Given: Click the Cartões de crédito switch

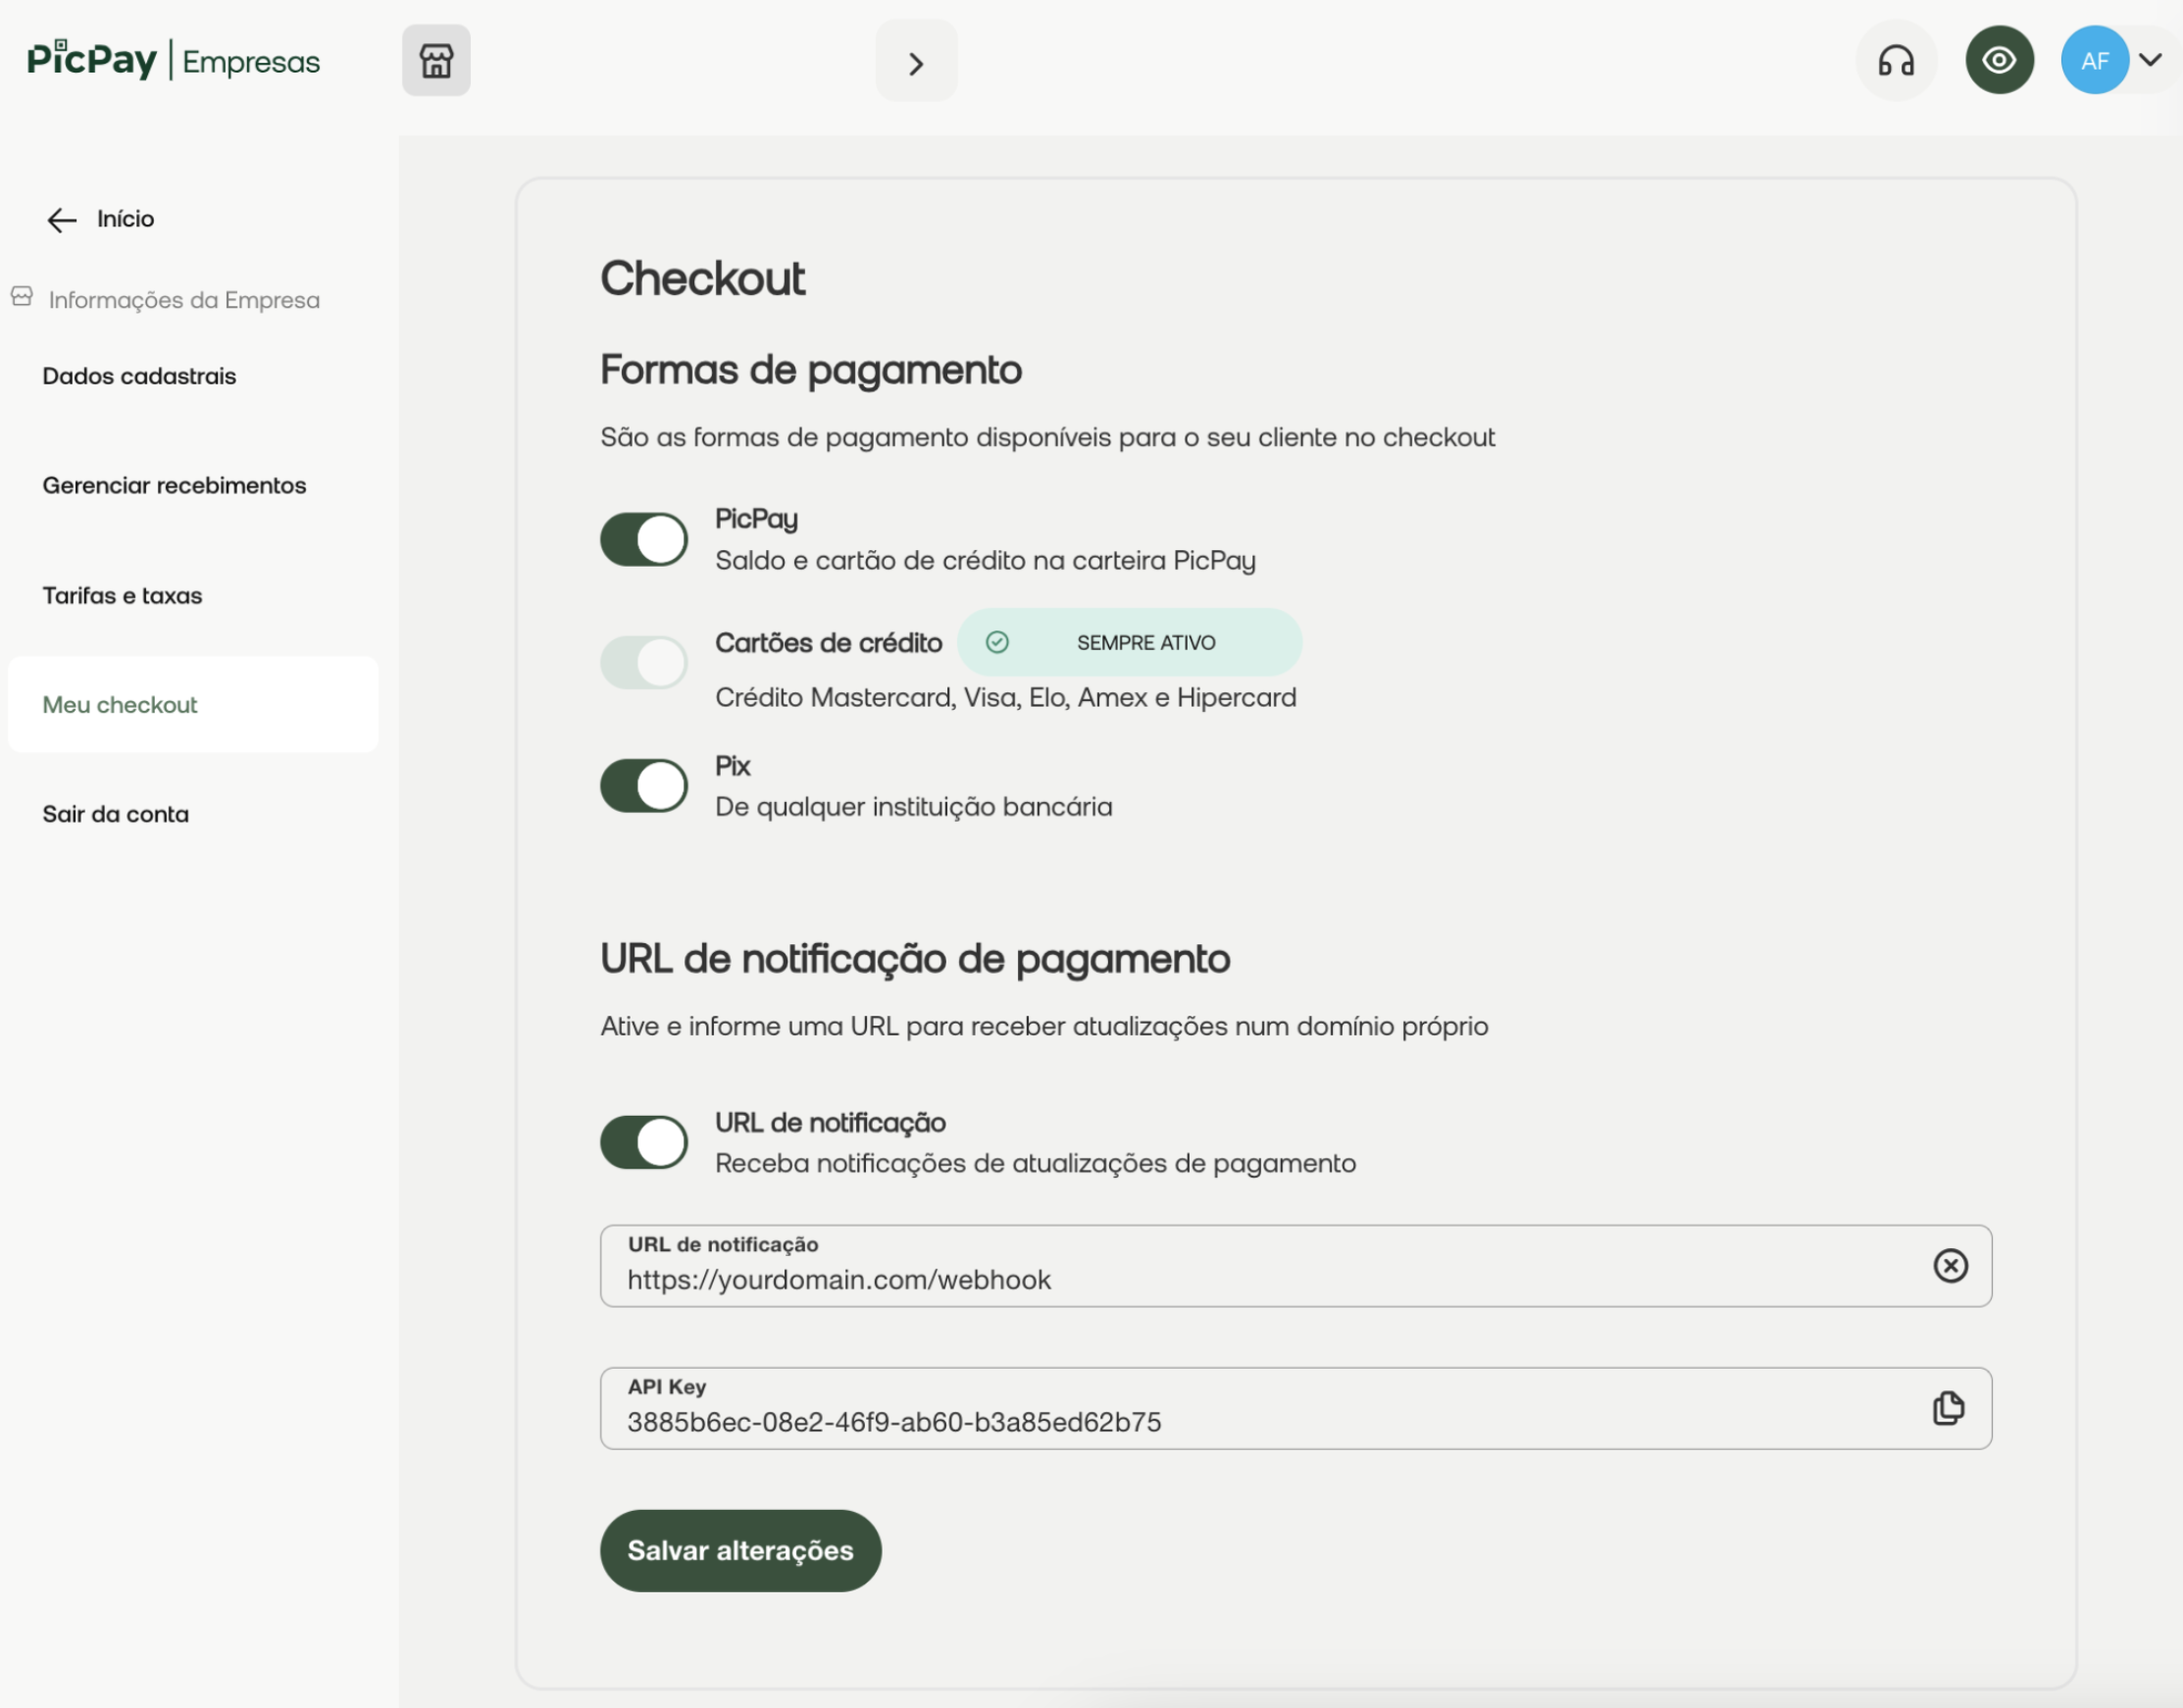Looking at the screenshot, I should point(643,662).
